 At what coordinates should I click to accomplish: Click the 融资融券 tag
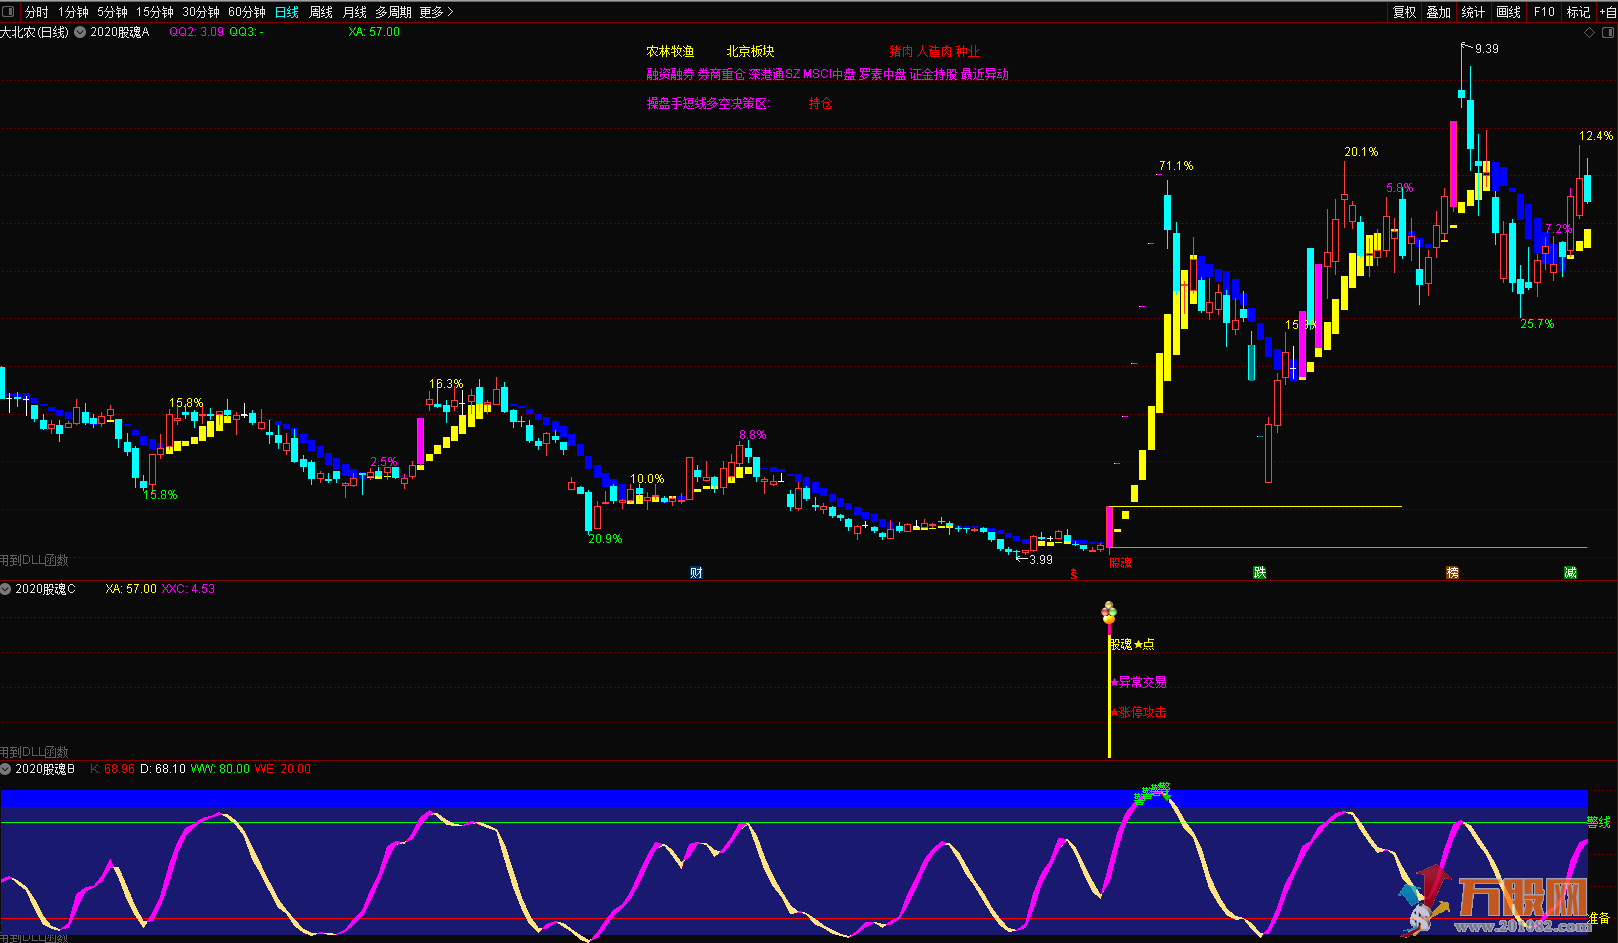pyautogui.click(x=670, y=74)
